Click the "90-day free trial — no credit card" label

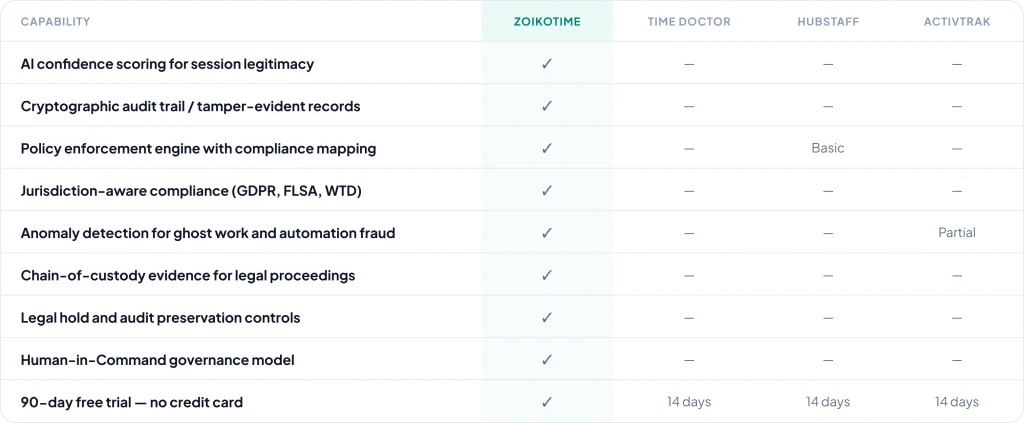(132, 402)
